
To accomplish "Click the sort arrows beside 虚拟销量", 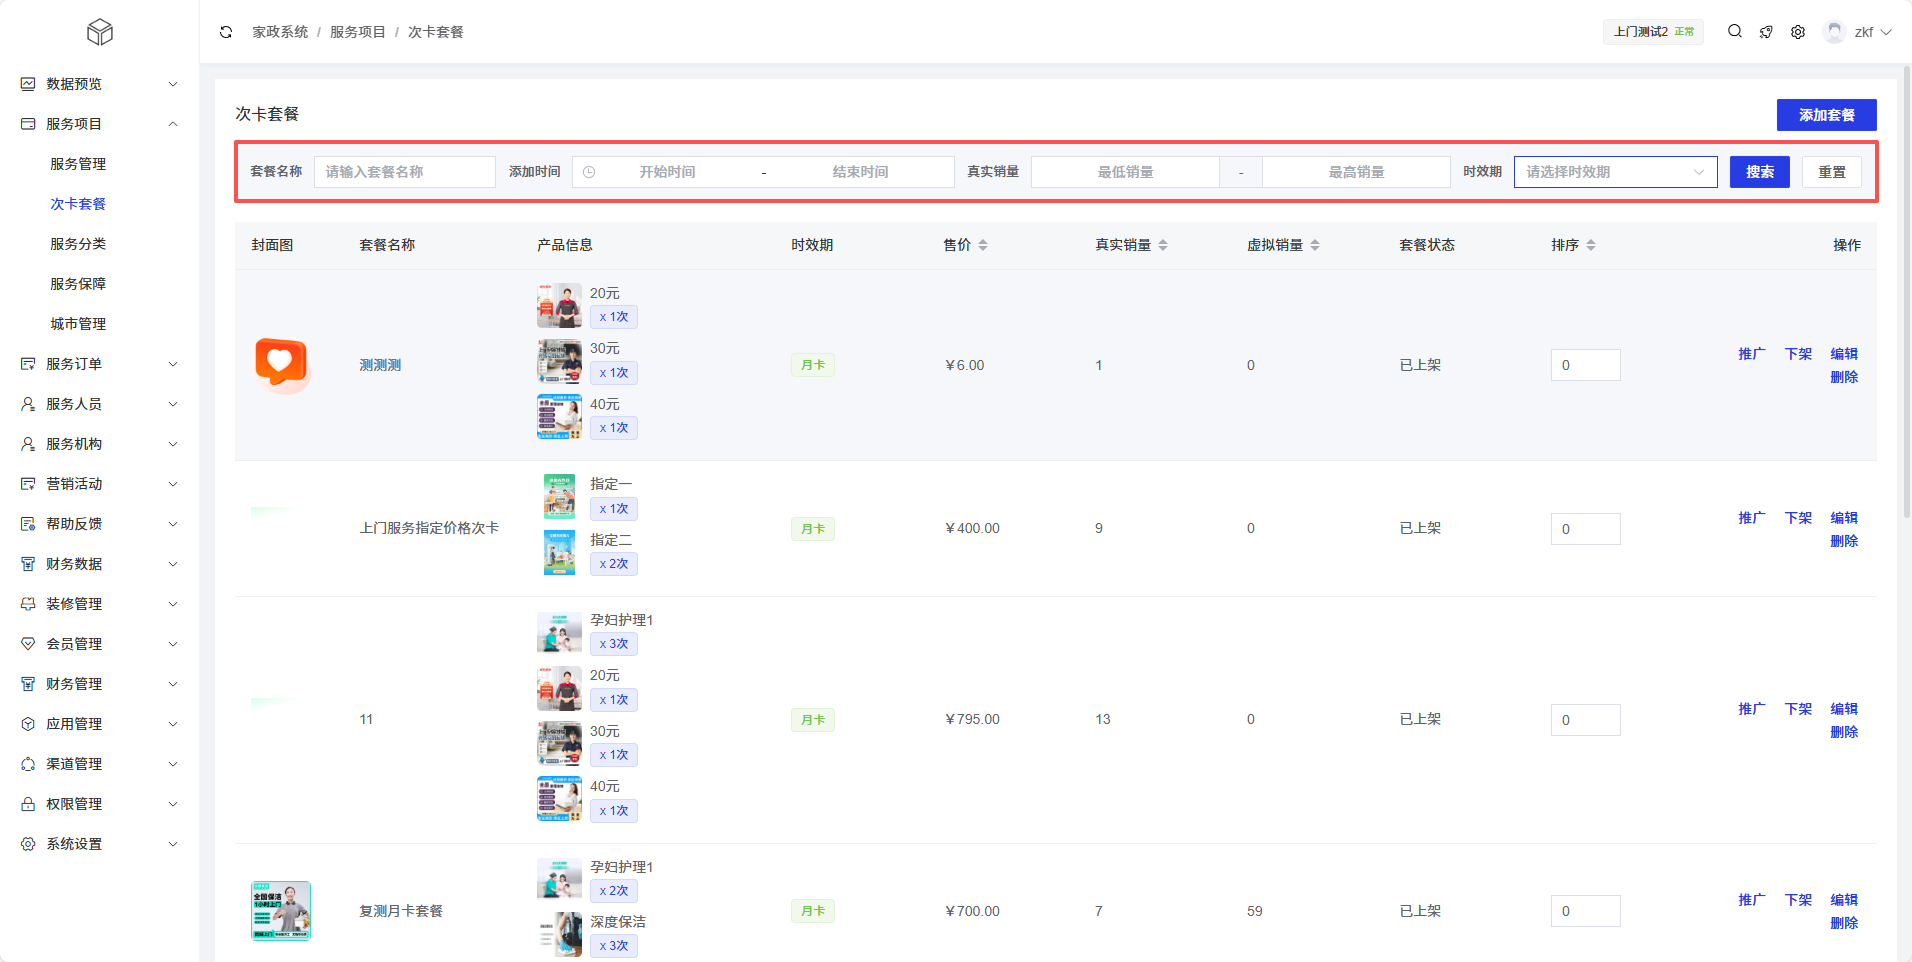I will pyautogui.click(x=1315, y=245).
